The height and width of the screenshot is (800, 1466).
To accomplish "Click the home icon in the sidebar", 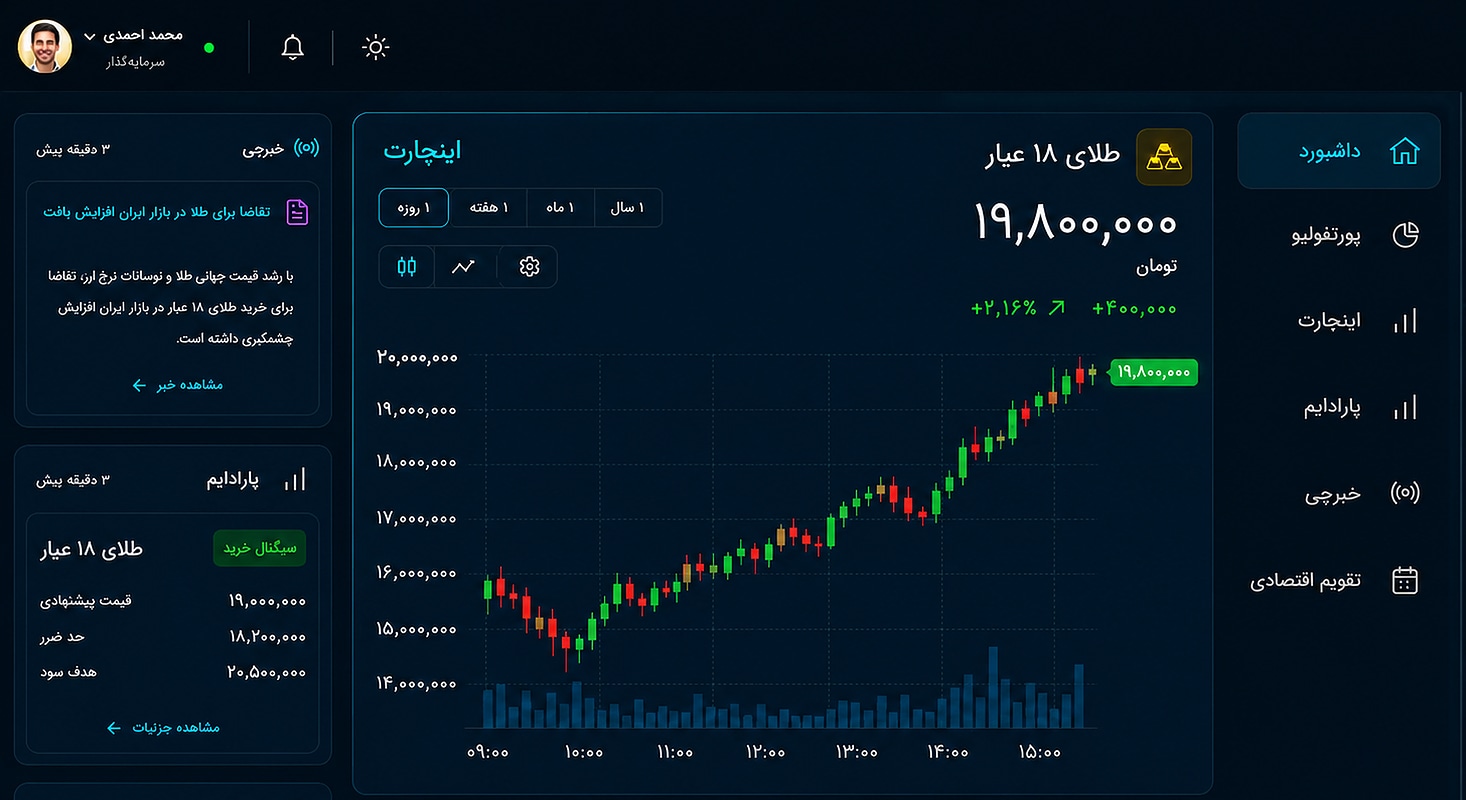I will point(1404,152).
